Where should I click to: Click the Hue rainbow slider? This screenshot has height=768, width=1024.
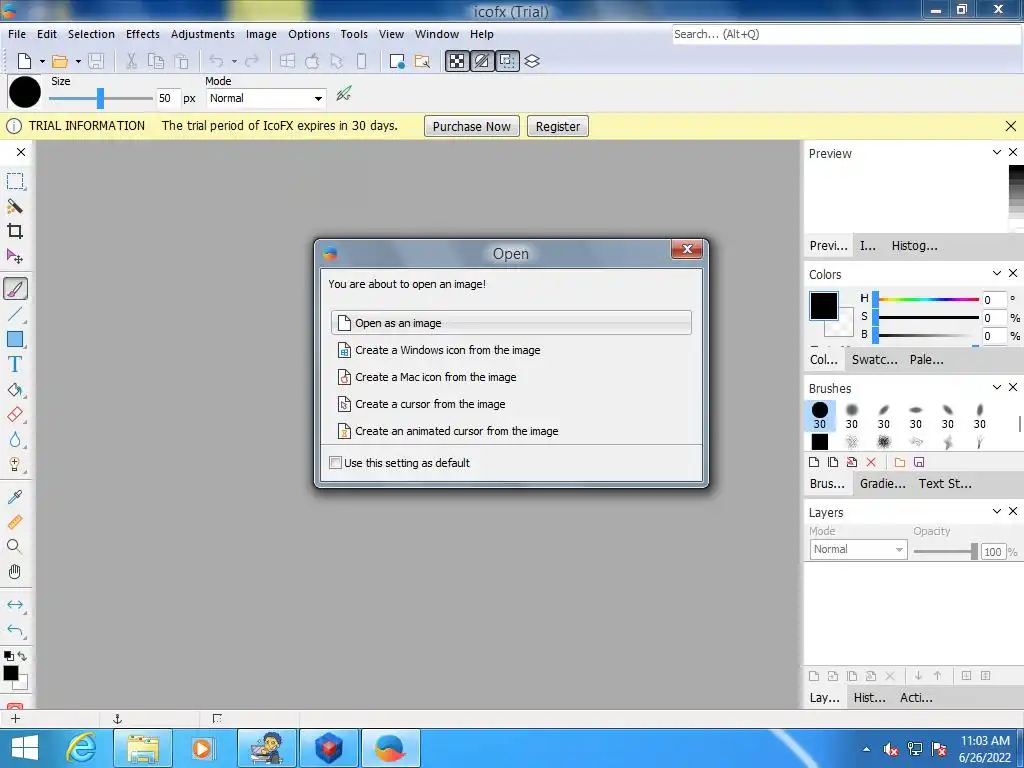coord(928,300)
